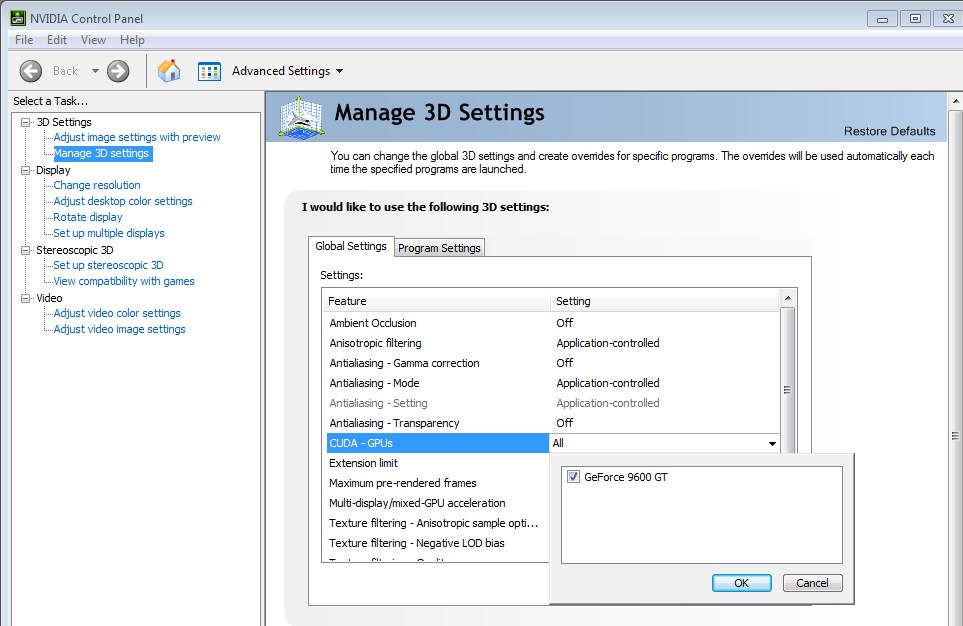This screenshot has width=963, height=626.
Task: Click the Video tree label
Action: pyautogui.click(x=49, y=298)
